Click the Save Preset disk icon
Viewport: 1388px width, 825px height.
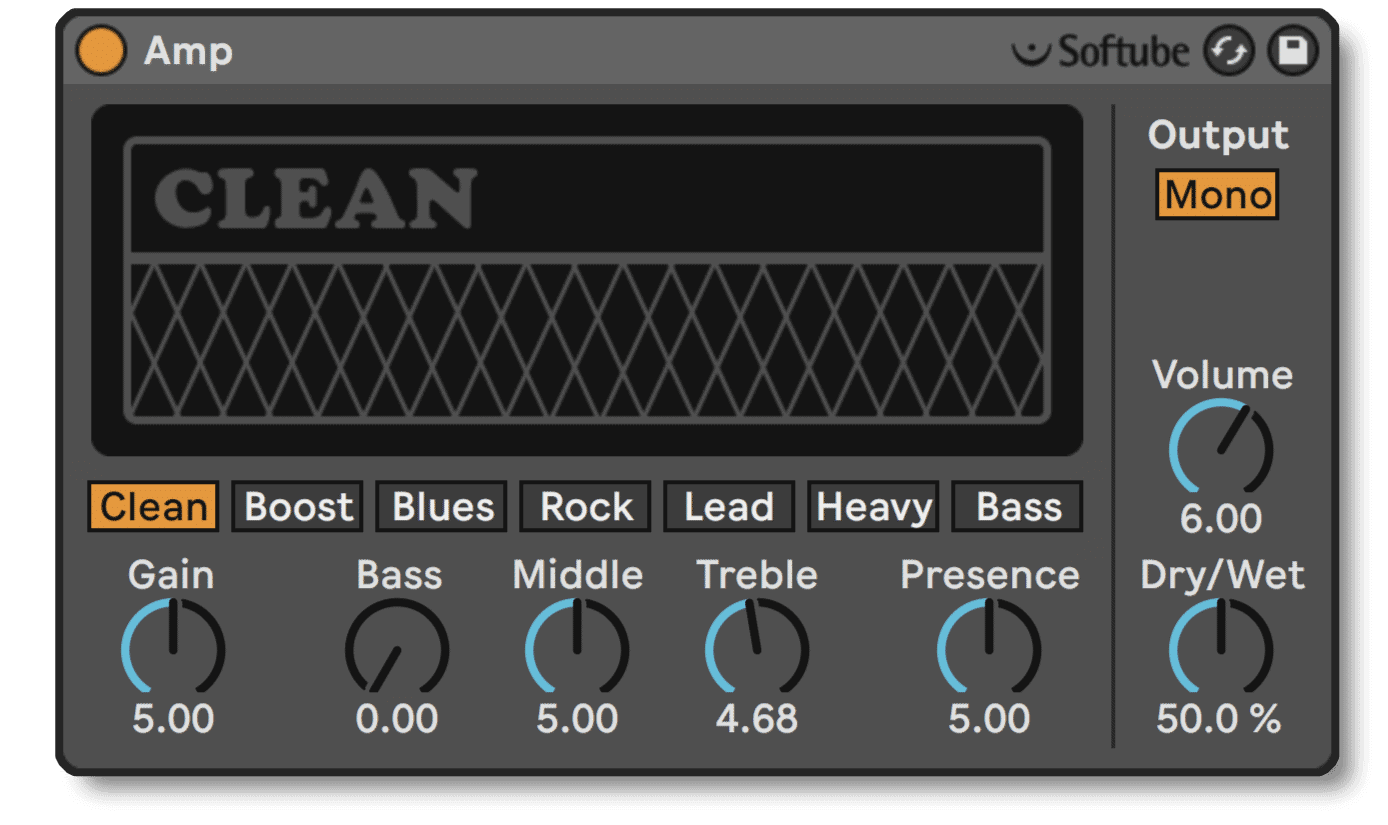tap(1293, 51)
